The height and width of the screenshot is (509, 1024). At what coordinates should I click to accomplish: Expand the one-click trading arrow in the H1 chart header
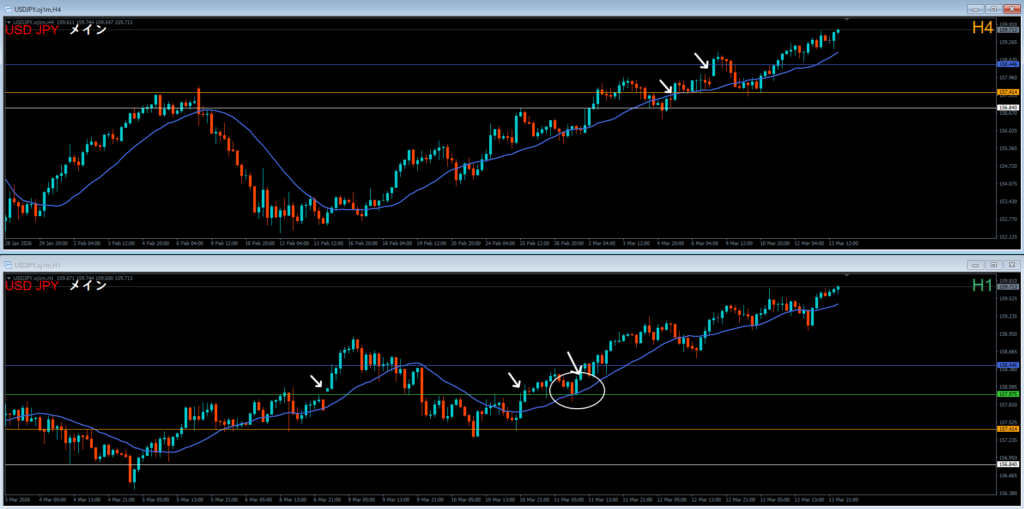(10, 277)
